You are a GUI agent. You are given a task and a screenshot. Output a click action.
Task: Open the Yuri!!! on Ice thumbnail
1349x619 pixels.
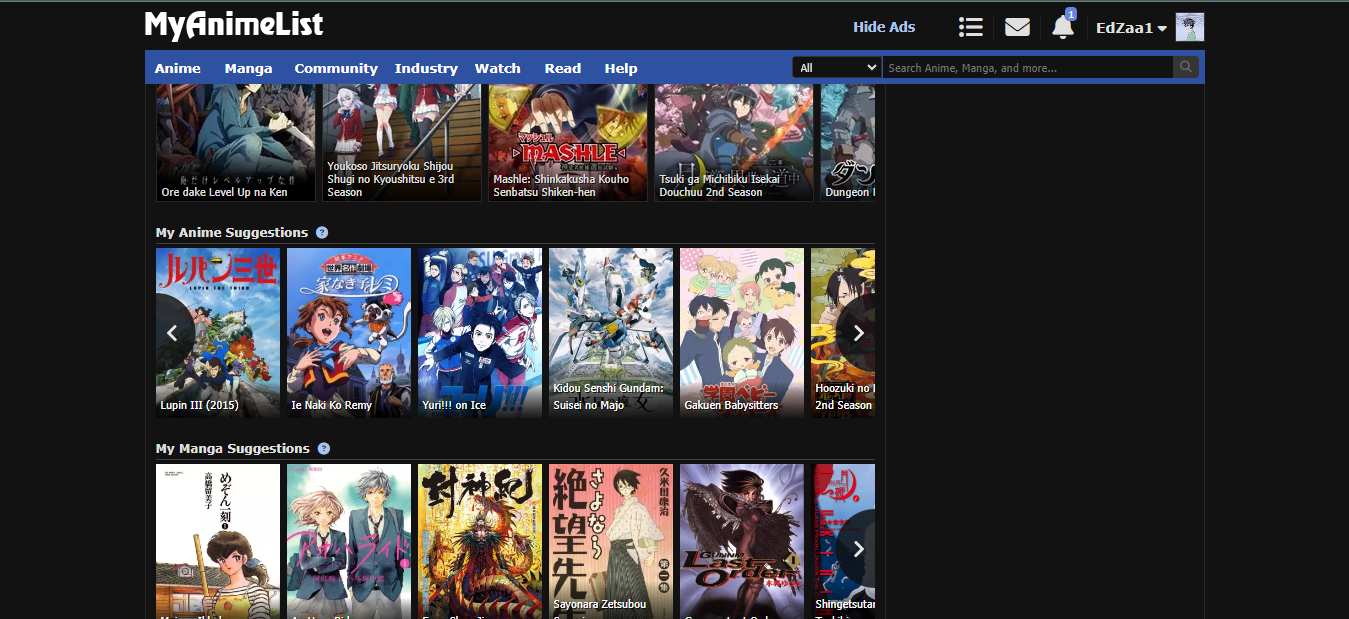(x=480, y=332)
